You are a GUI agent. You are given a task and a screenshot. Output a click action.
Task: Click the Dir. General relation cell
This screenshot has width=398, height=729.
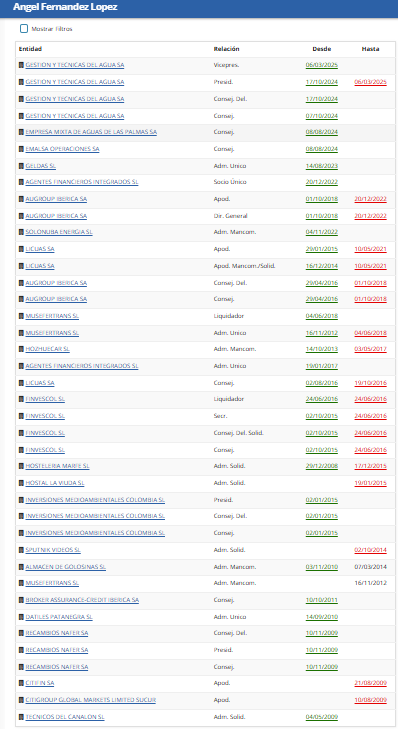tap(230, 216)
